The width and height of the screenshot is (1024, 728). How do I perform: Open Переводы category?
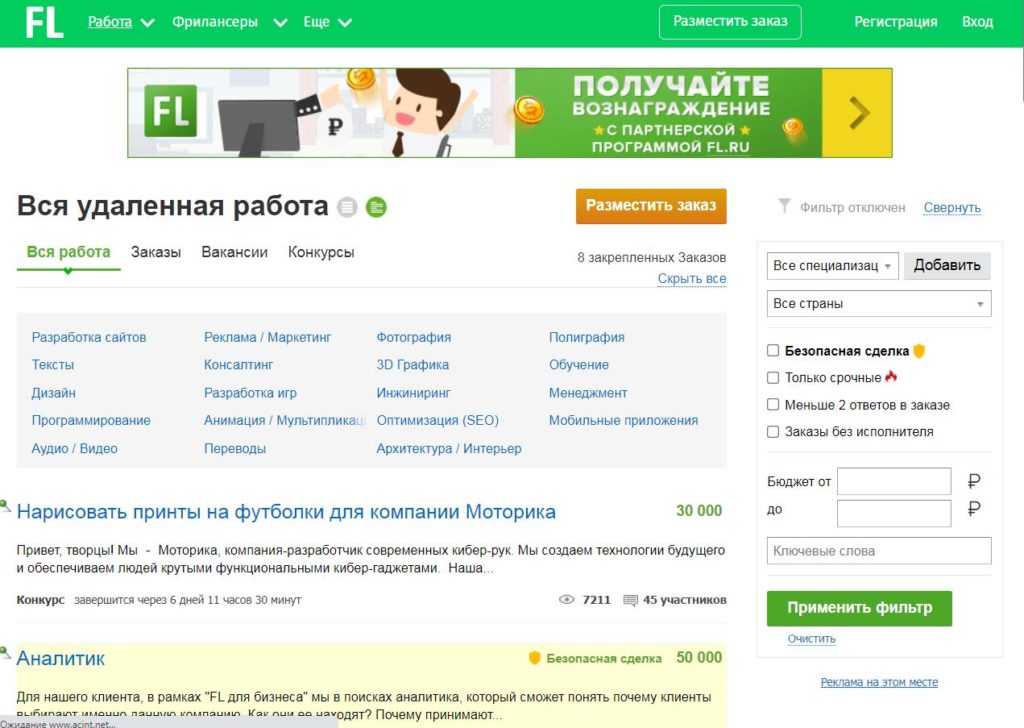pos(235,449)
